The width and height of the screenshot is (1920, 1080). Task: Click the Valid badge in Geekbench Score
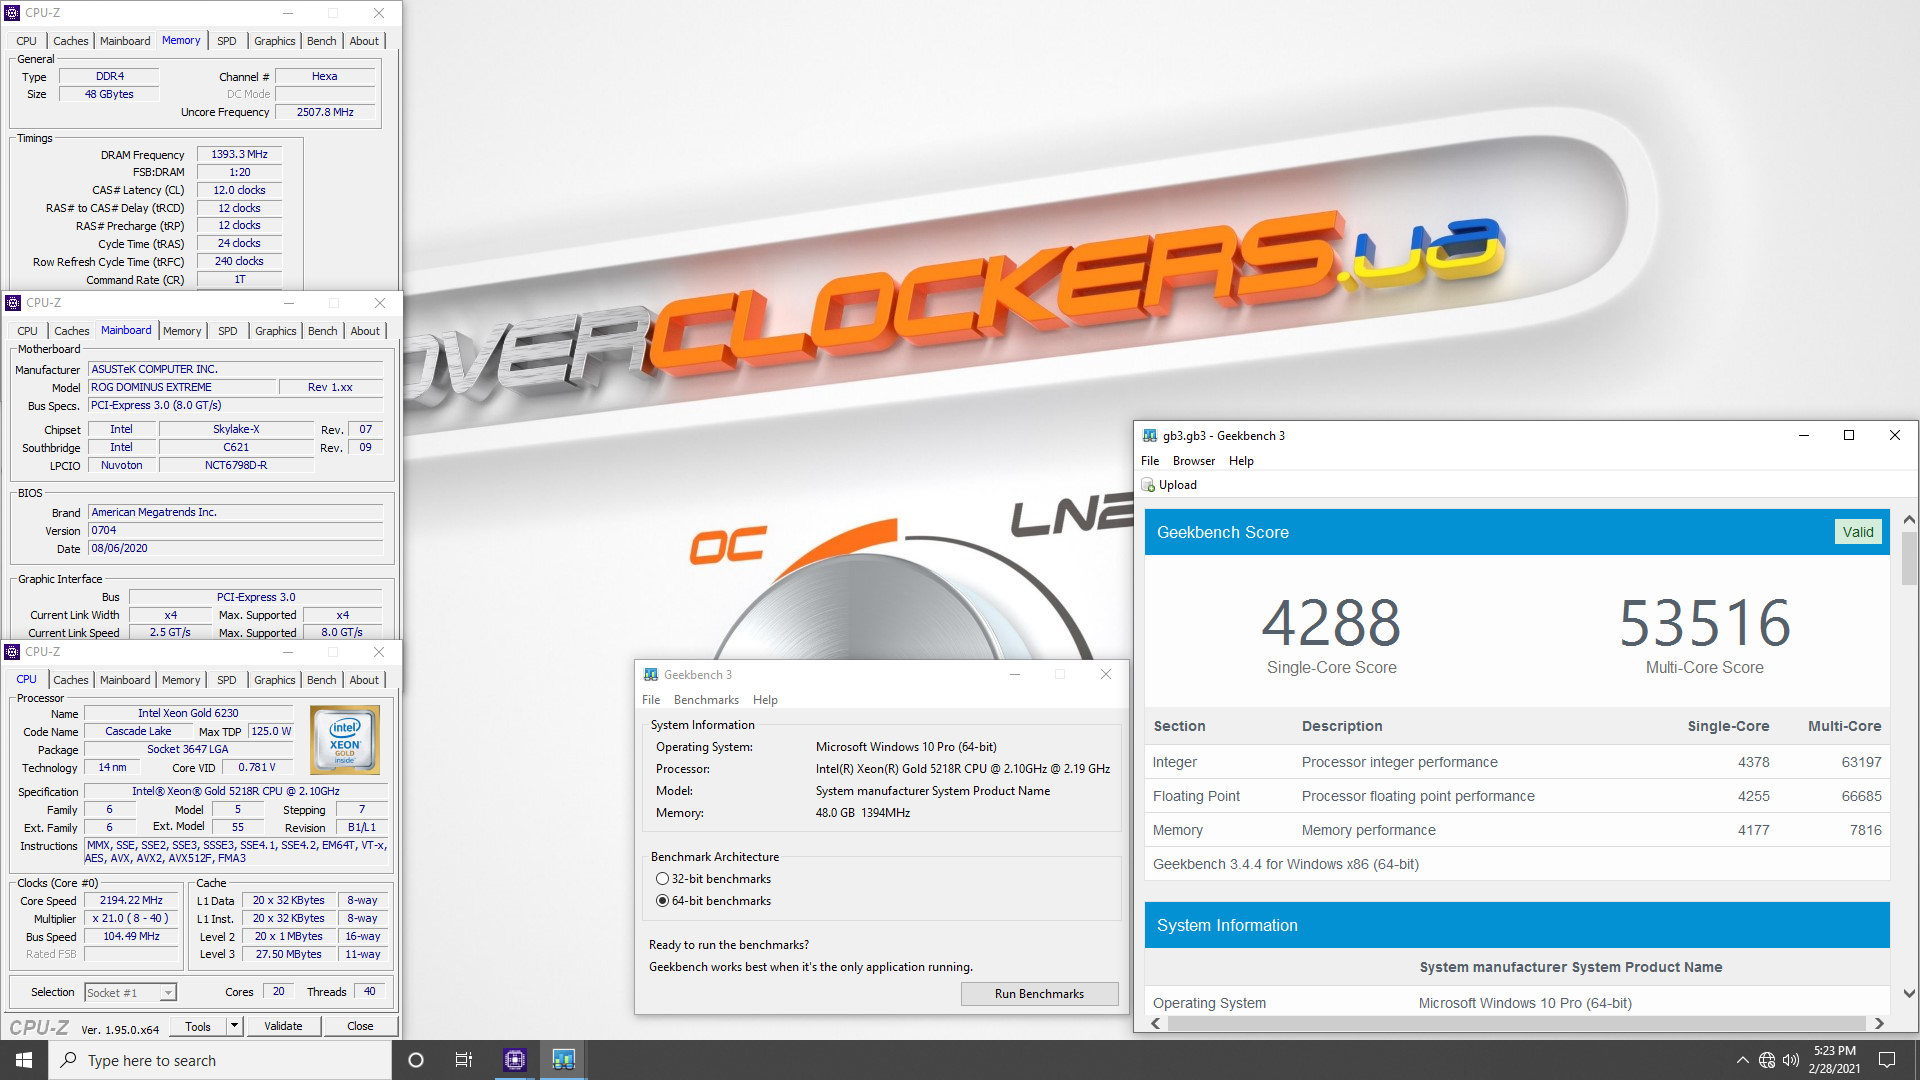1858,532
